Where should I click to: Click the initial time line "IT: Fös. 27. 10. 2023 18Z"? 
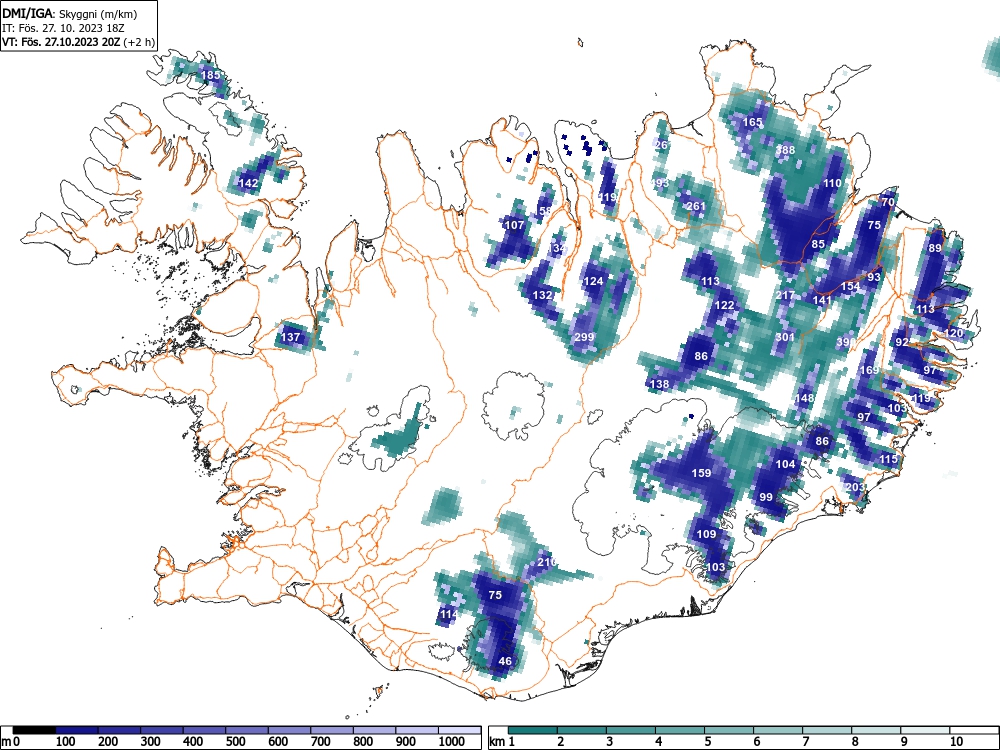(x=61, y=28)
